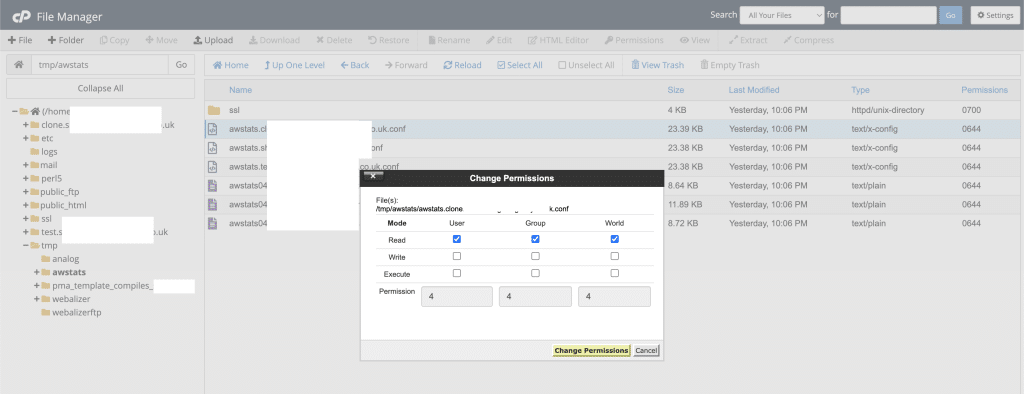Focus the tmp/awstats path field
The height and width of the screenshot is (394, 1024).
point(101,65)
